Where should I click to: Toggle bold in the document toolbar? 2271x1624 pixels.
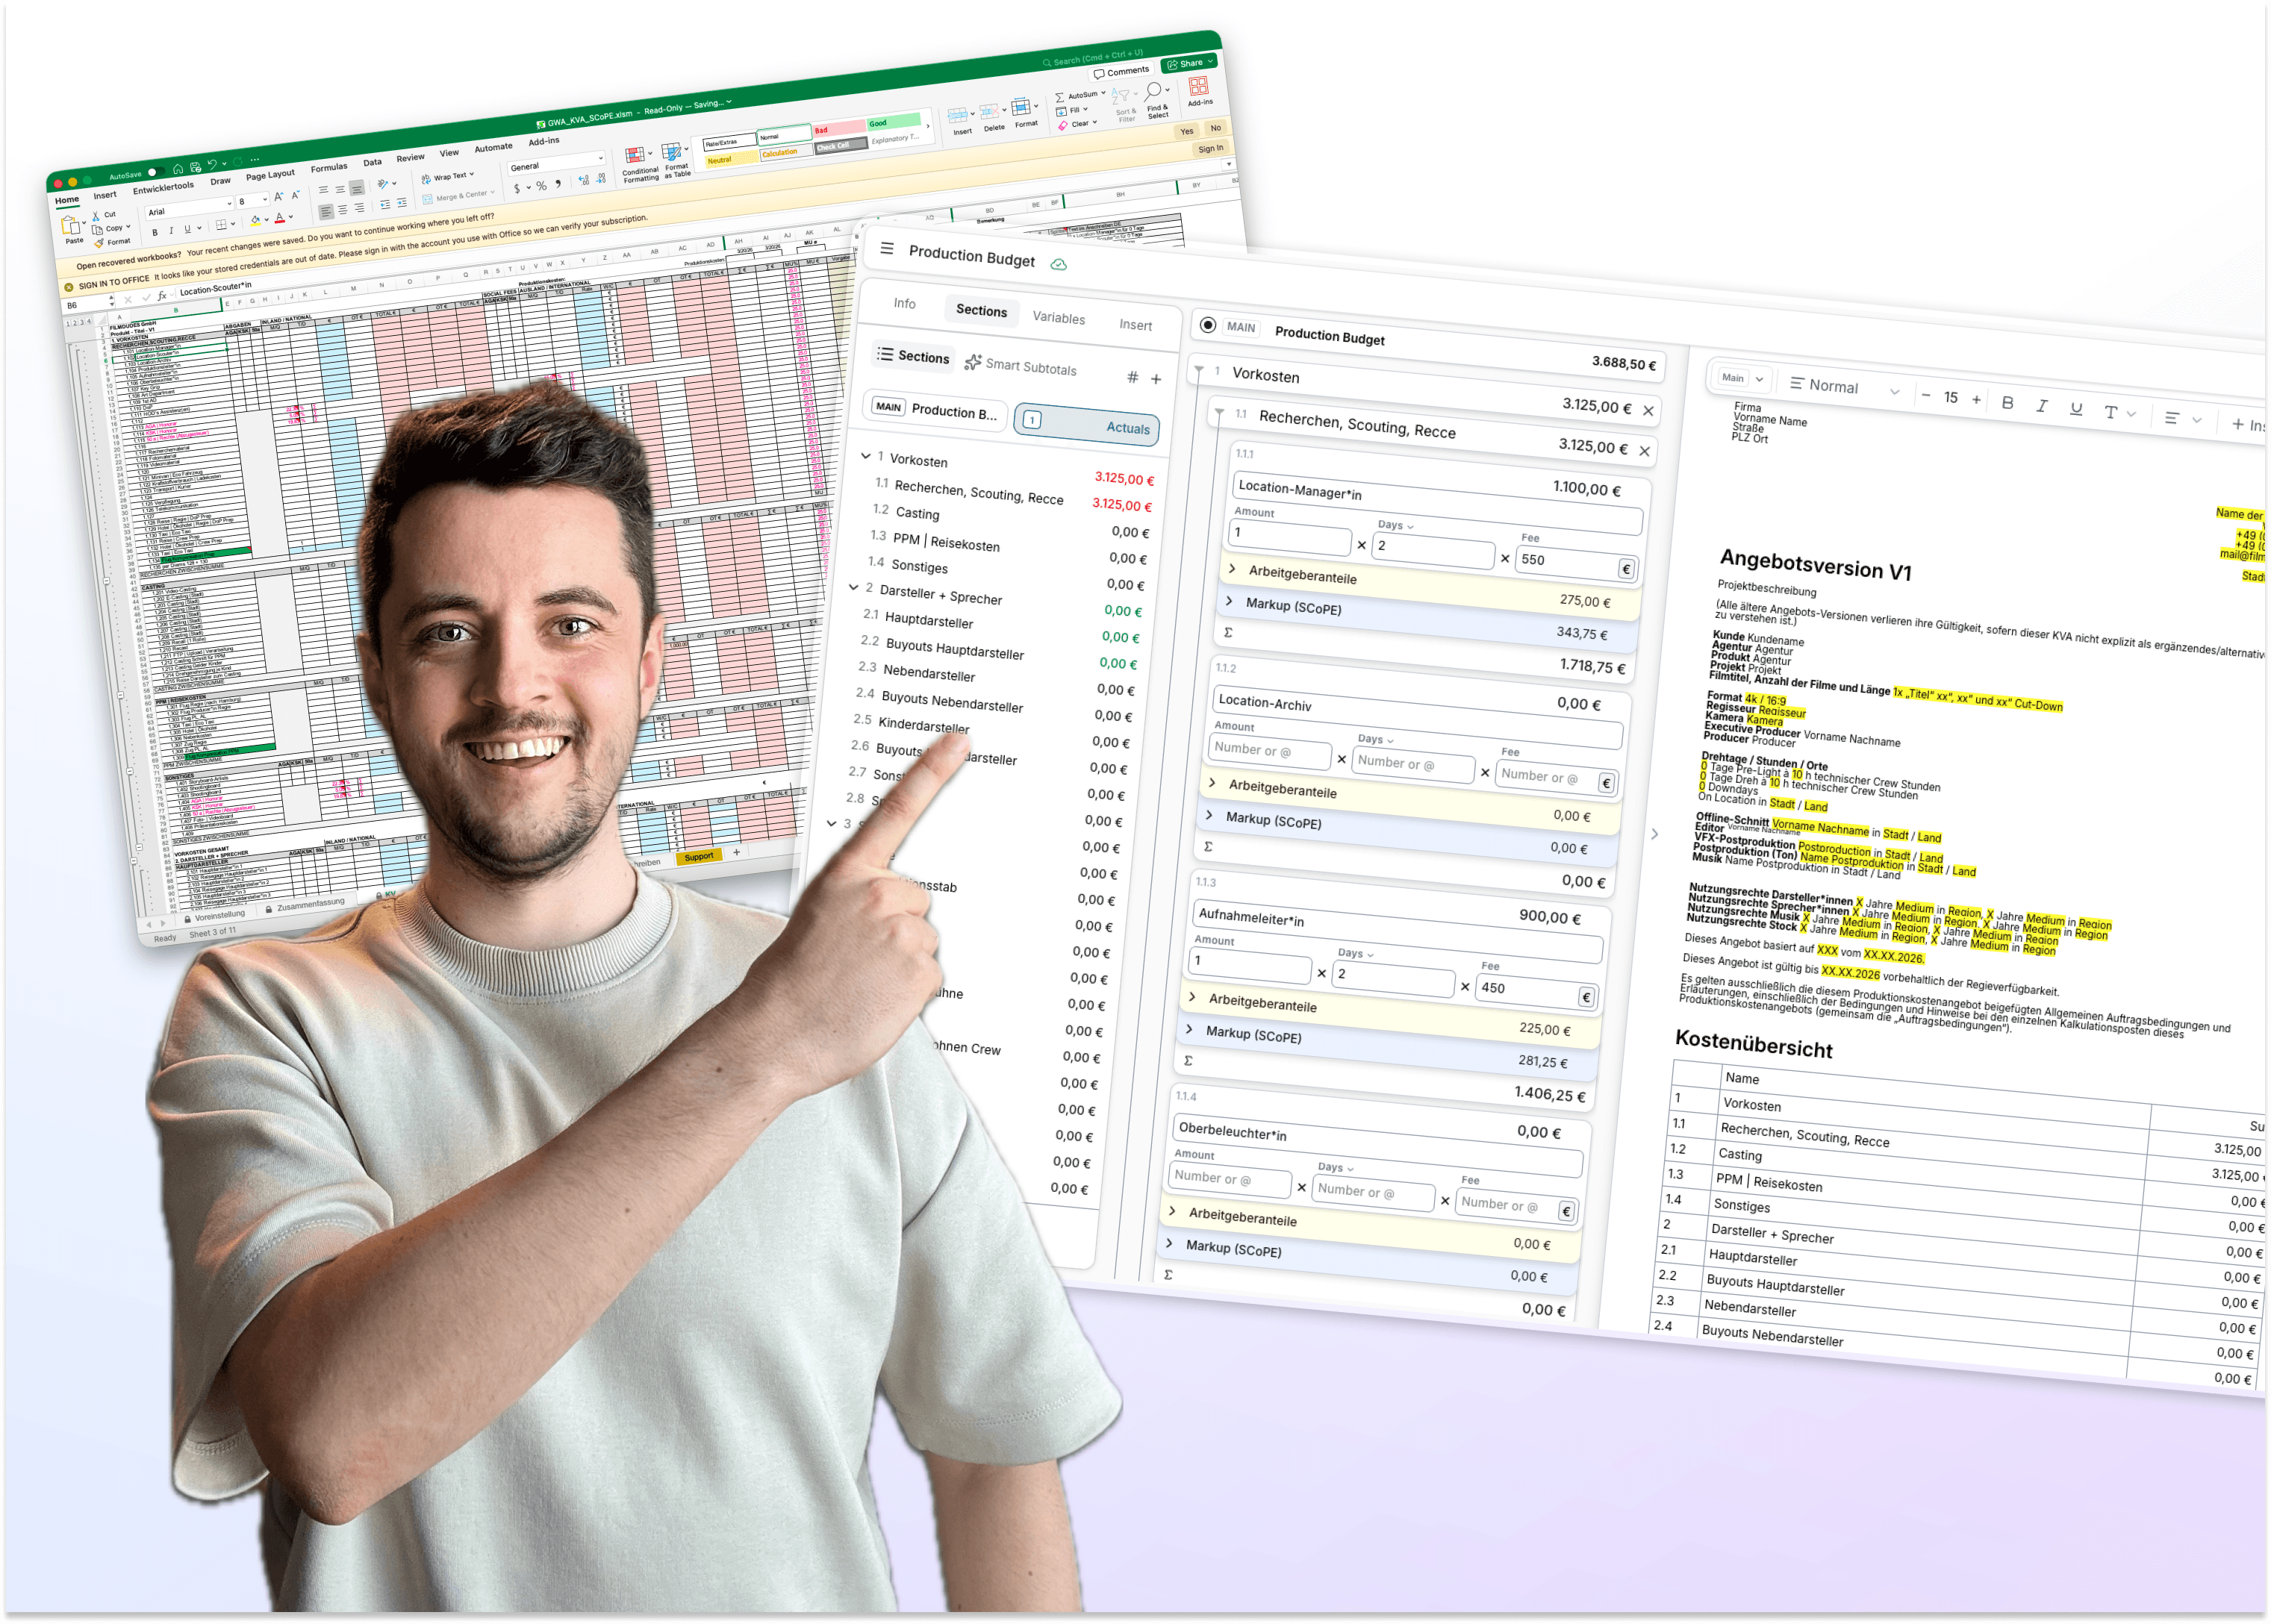[2007, 402]
